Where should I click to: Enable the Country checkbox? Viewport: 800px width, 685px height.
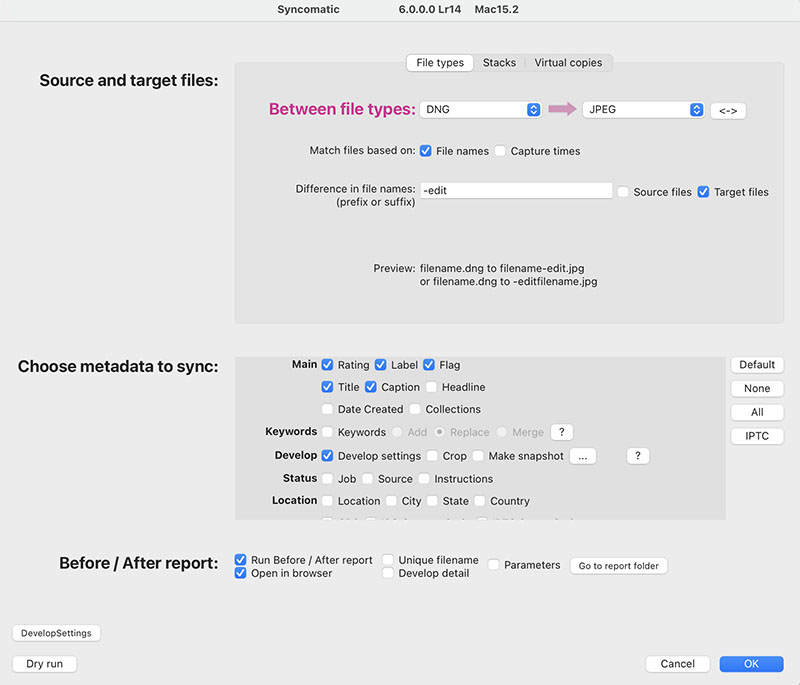[480, 501]
